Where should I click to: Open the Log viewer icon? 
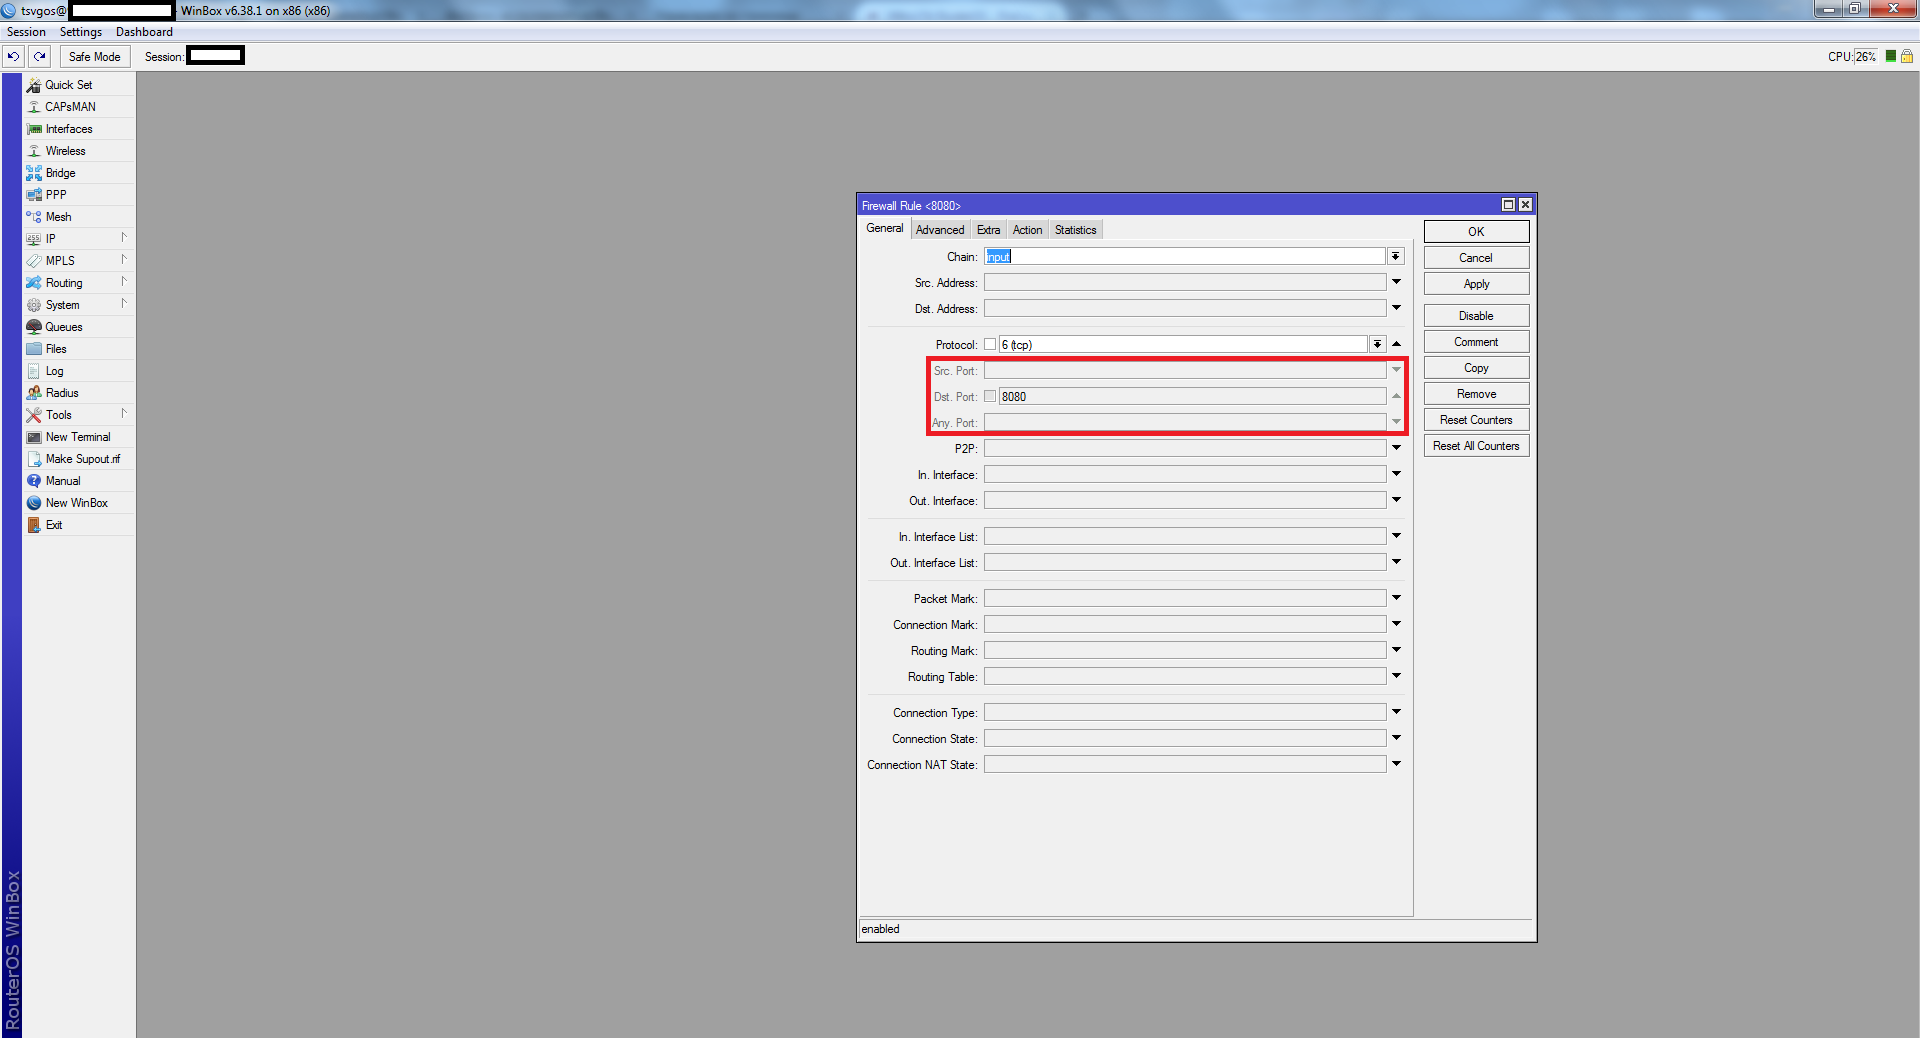[34, 371]
